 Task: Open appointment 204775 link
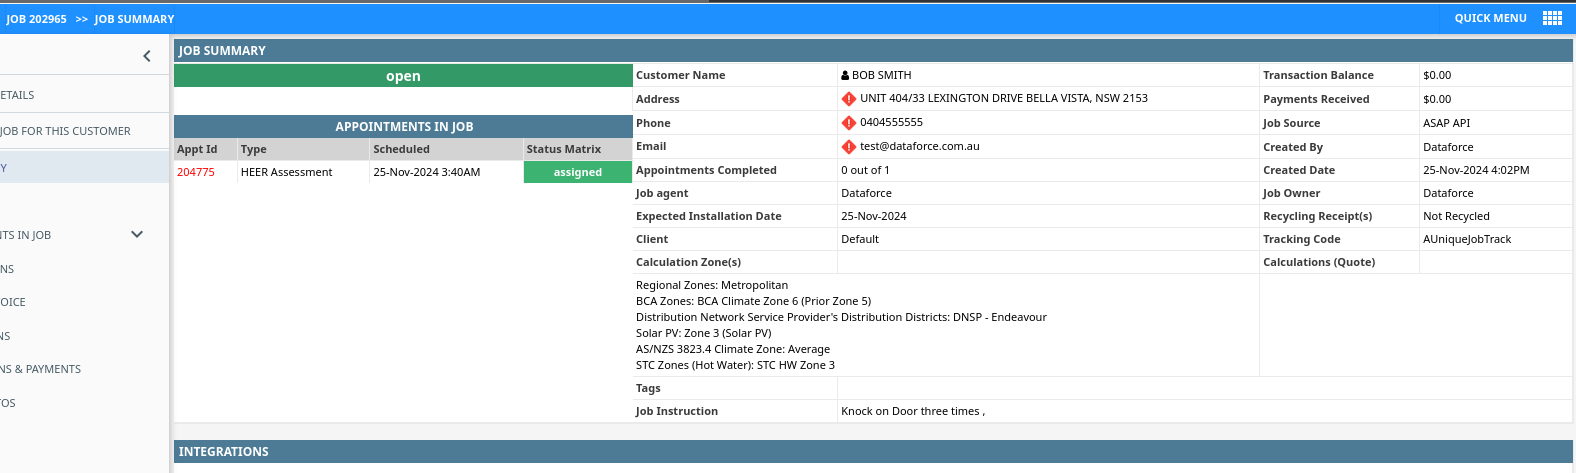196,172
